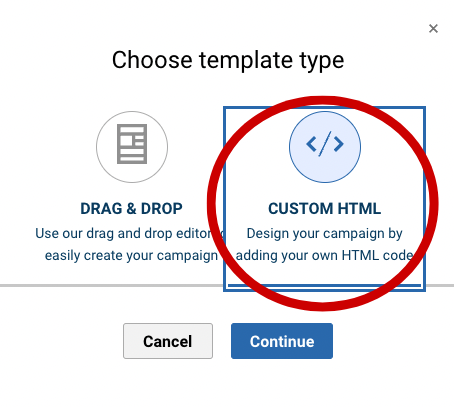Image resolution: width=454 pixels, height=407 pixels.
Task: Close the template type dialog
Action: click(x=433, y=28)
